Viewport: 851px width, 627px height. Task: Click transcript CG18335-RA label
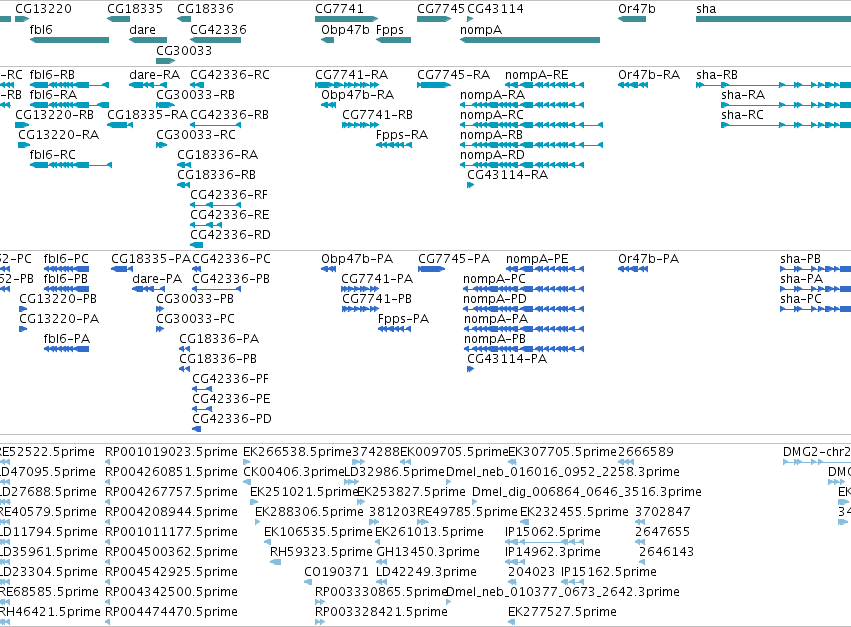click(147, 115)
